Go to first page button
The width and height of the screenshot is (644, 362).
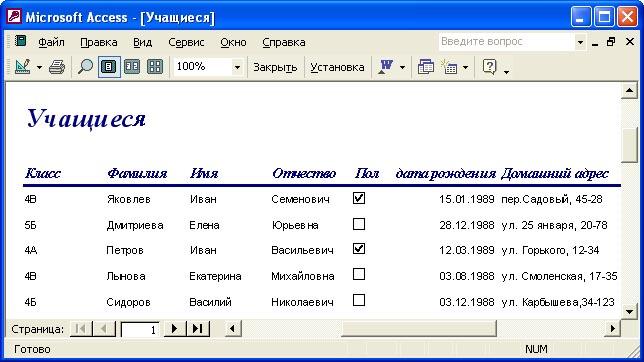pos(81,329)
